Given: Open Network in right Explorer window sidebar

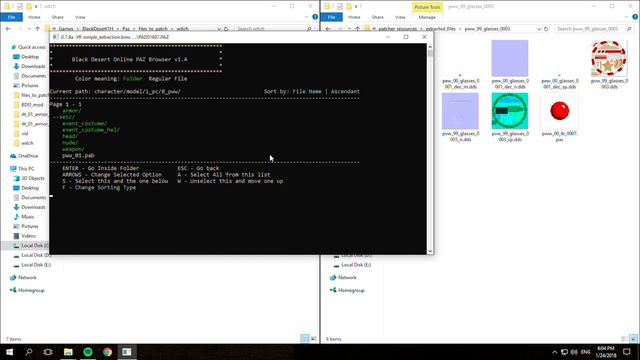Looking at the screenshot, I should pos(347,278).
